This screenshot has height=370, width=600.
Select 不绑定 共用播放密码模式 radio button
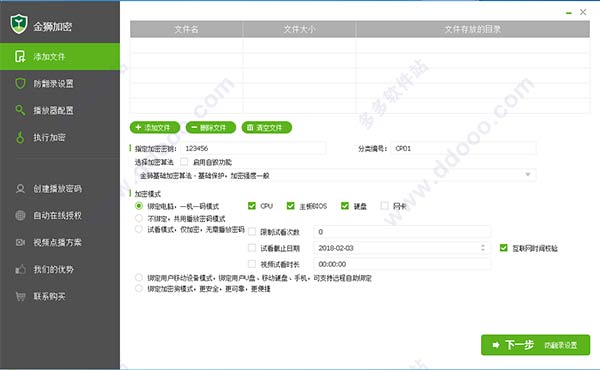click(x=139, y=218)
